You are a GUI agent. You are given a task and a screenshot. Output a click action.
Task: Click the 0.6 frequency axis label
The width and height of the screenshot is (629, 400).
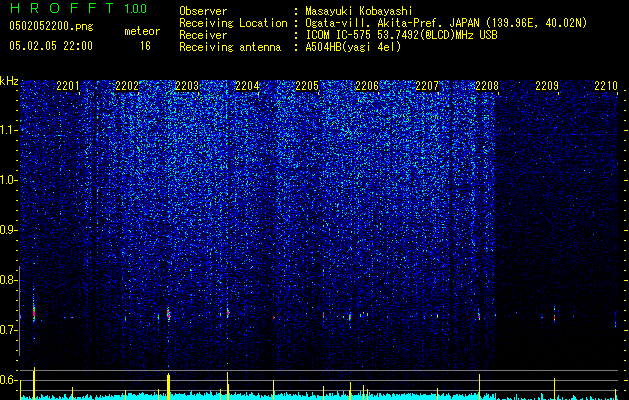9,380
